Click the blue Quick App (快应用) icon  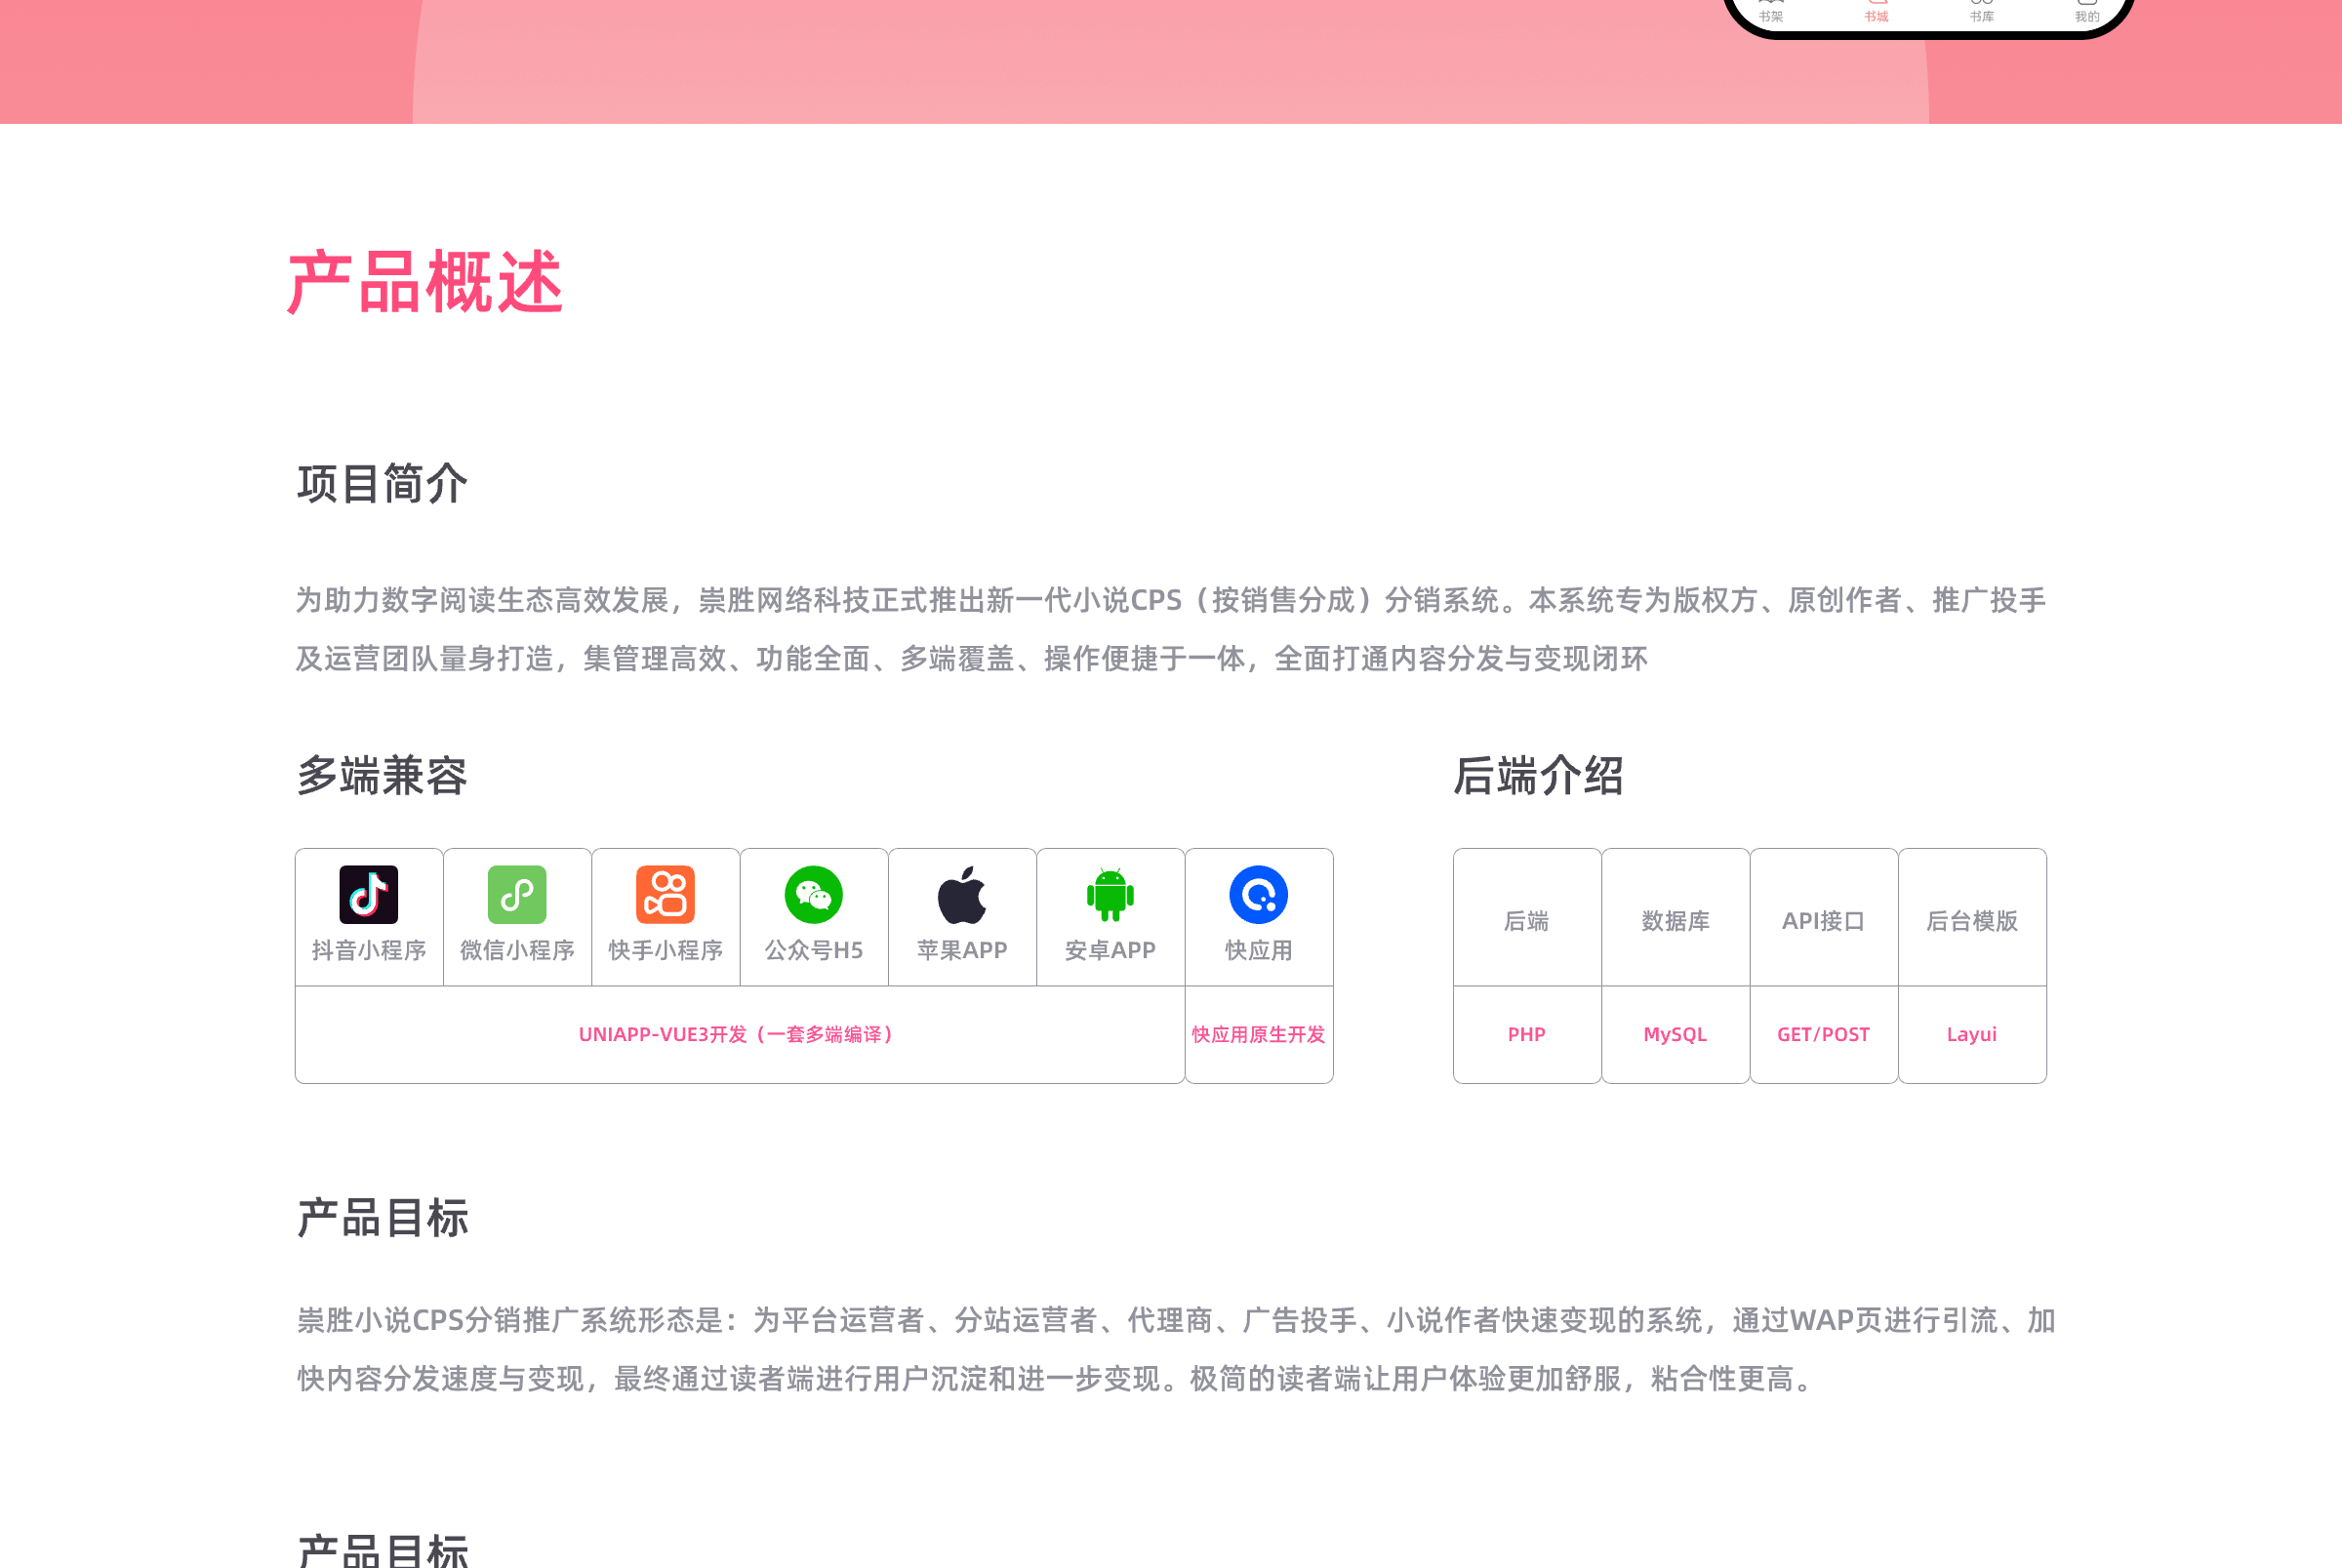tap(1258, 894)
